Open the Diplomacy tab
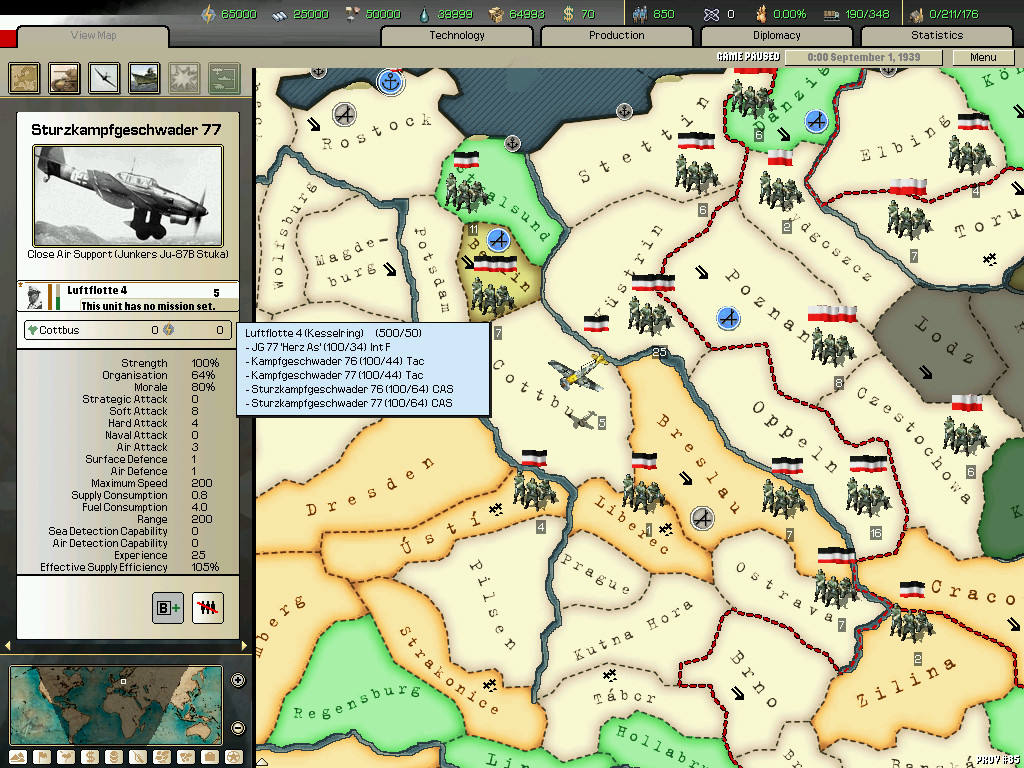The width and height of the screenshot is (1024, 768). tap(779, 36)
